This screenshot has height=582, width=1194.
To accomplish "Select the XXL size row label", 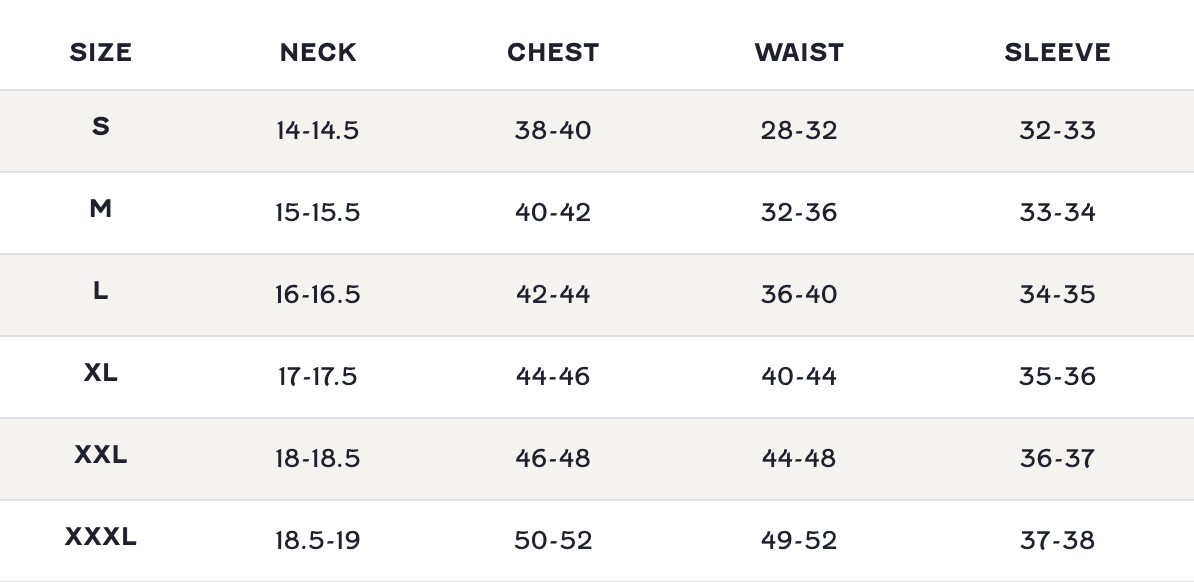I will coord(101,455).
